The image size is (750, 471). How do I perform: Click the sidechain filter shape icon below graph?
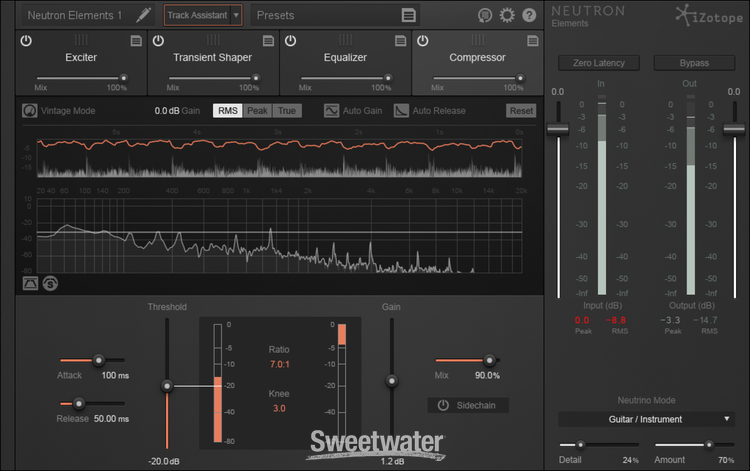click(x=31, y=284)
